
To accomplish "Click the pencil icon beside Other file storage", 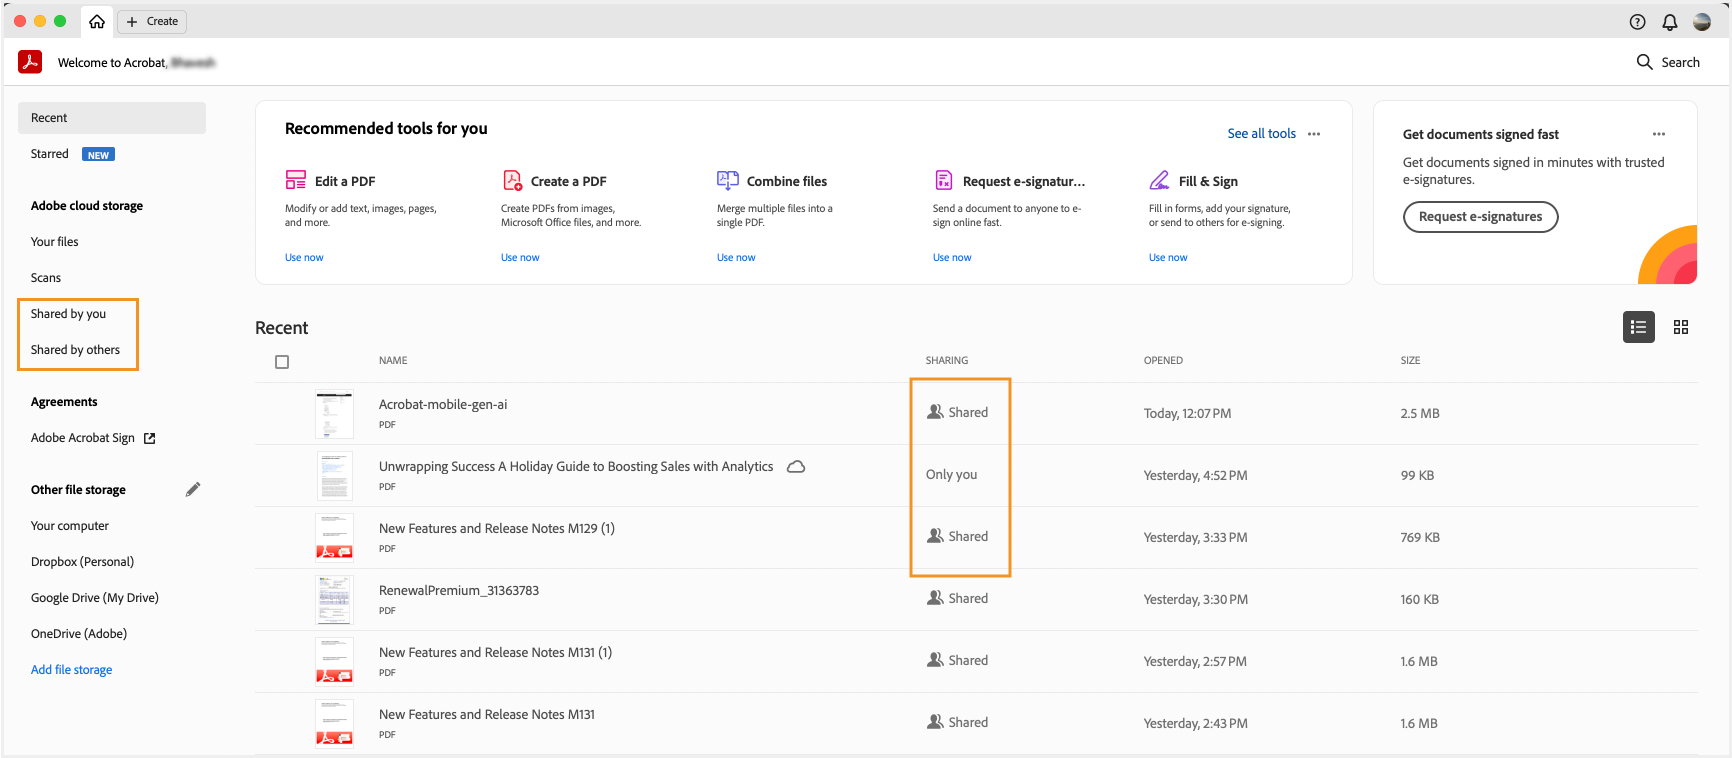I will point(193,489).
